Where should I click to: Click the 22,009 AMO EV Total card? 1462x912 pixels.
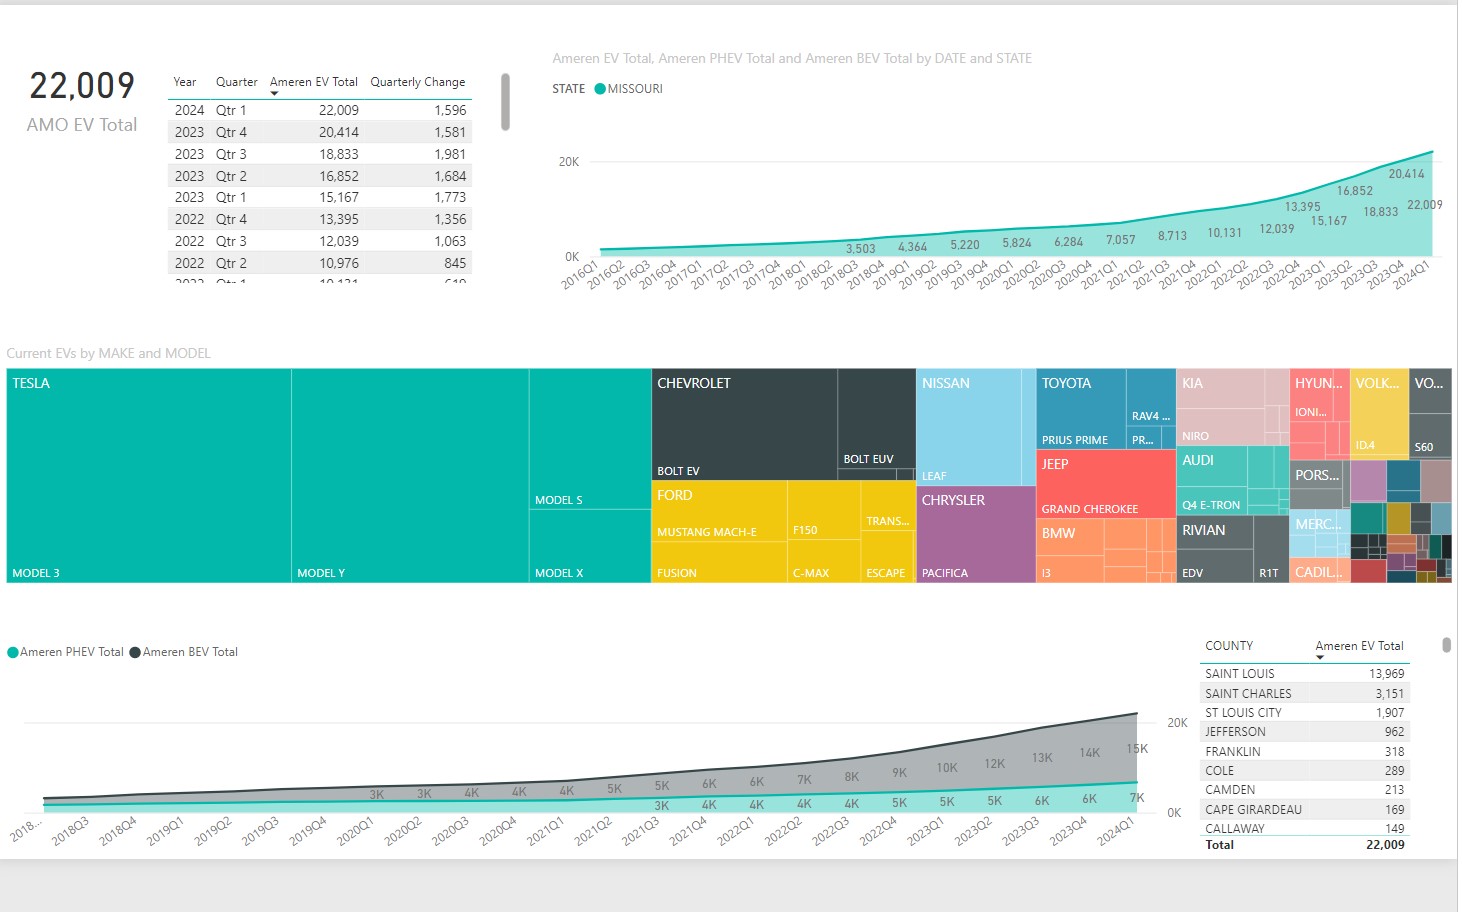coord(82,101)
